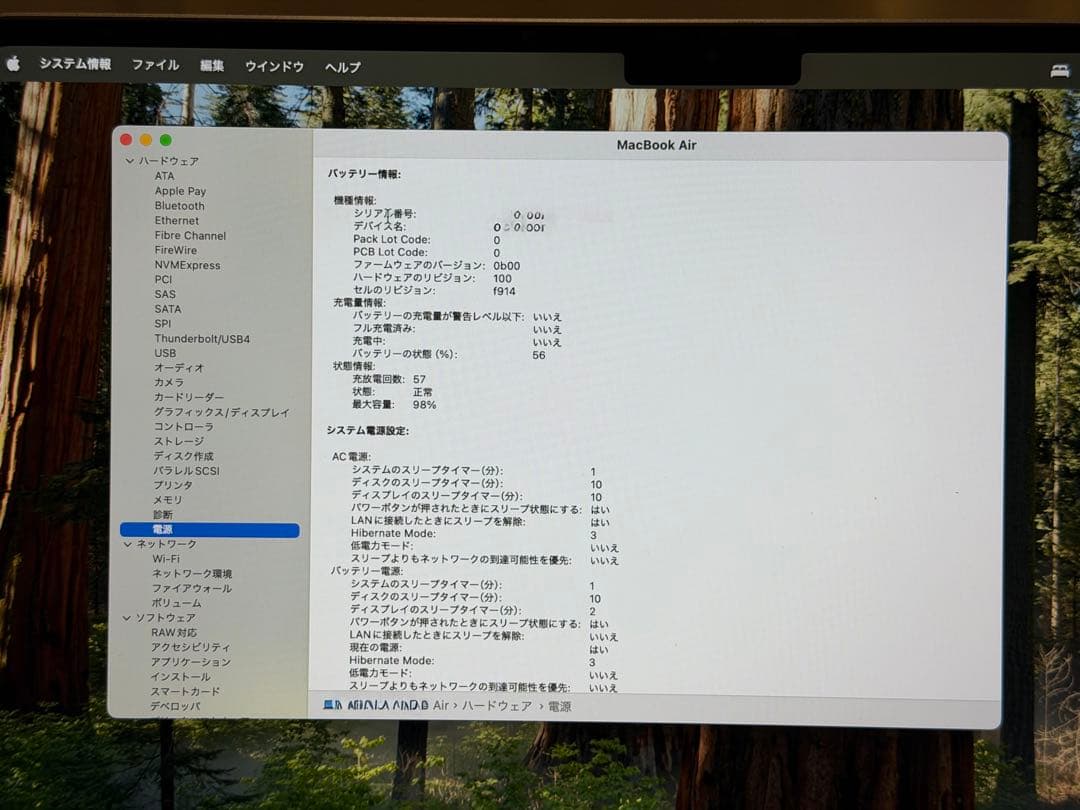The width and height of the screenshot is (1080, 810).
Task: Select ファイアウォール in the sidebar
Action: coord(191,588)
